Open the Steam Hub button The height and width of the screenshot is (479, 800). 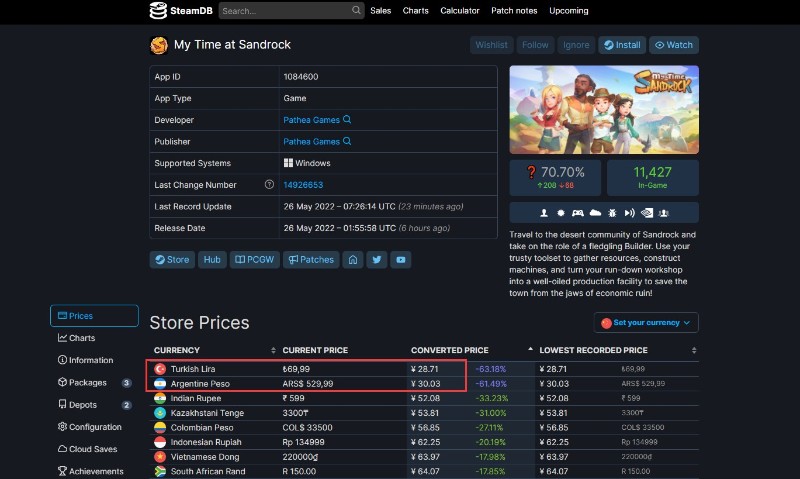point(212,260)
